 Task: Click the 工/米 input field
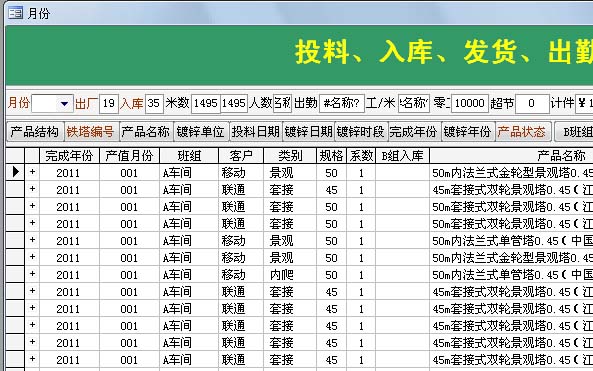(414, 103)
